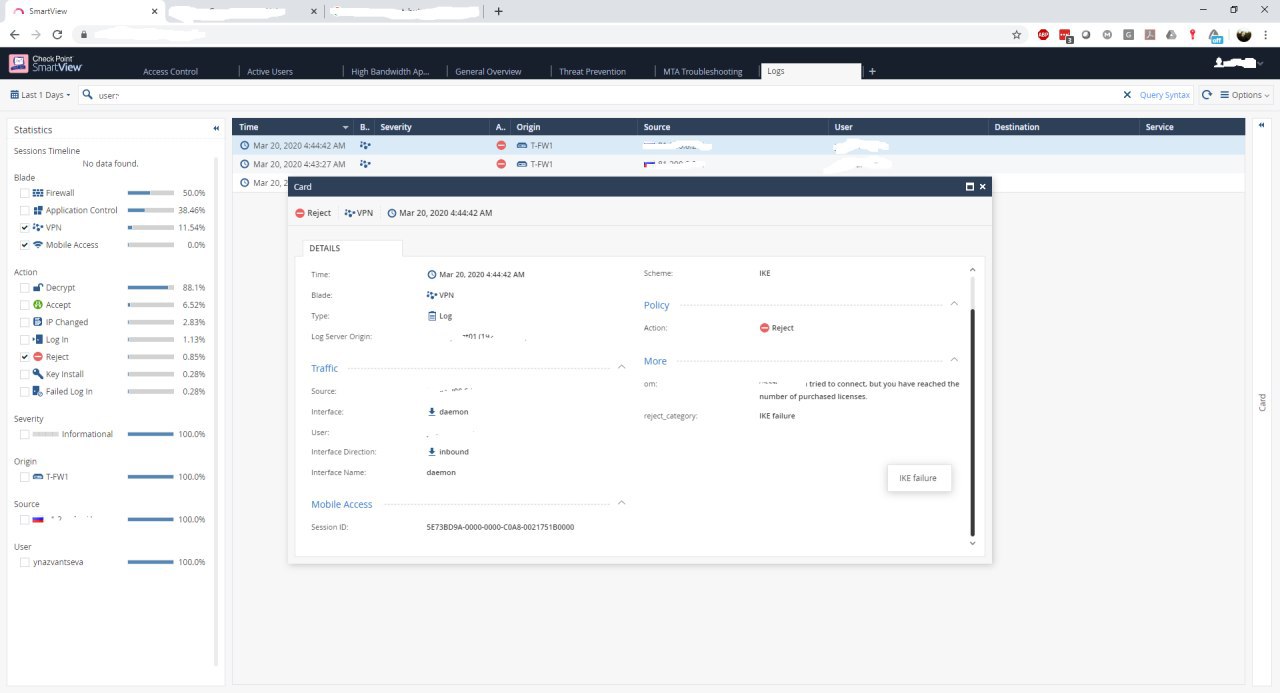The width and height of the screenshot is (1280, 693).
Task: Click the clock icon in Card header
Action: coord(392,213)
